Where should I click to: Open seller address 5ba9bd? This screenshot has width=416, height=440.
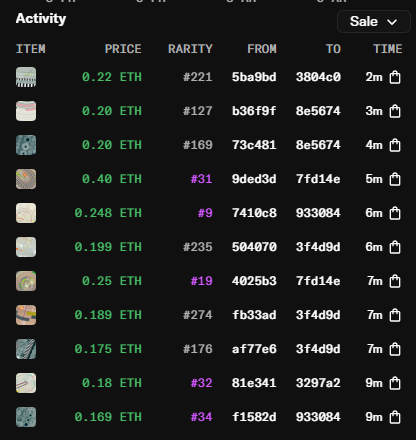254,77
